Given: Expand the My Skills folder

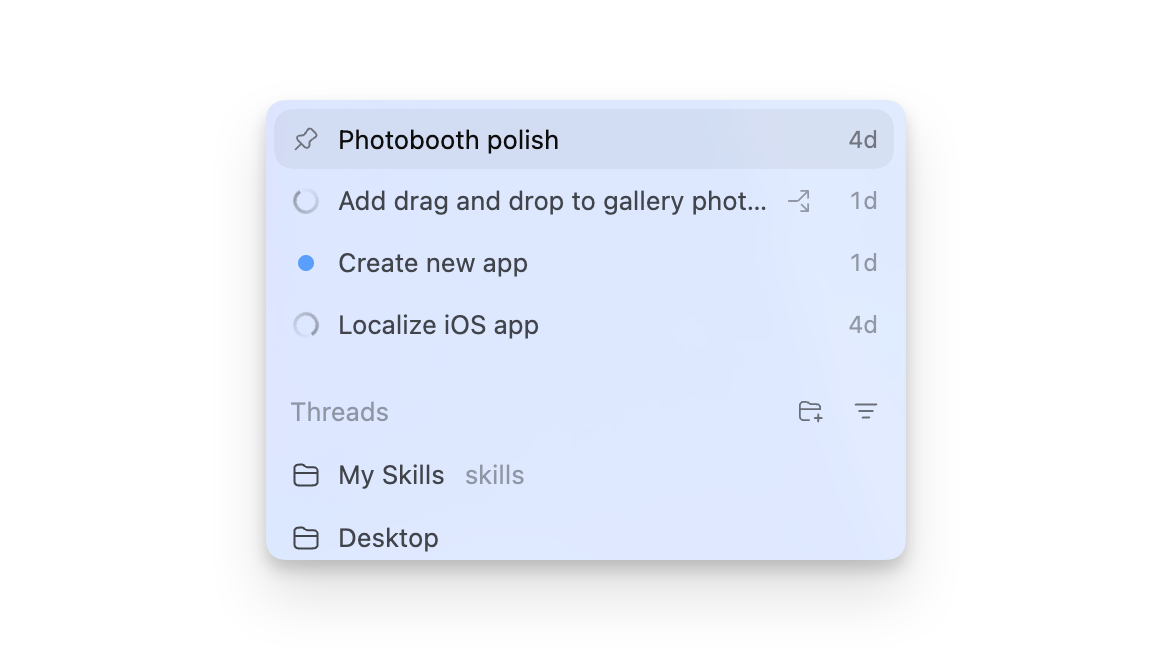Looking at the screenshot, I should pyautogui.click(x=391, y=475).
